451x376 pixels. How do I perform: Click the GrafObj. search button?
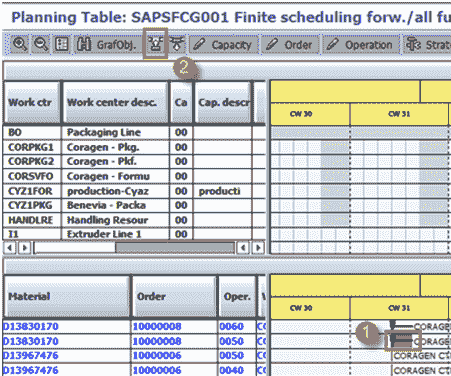[107, 44]
